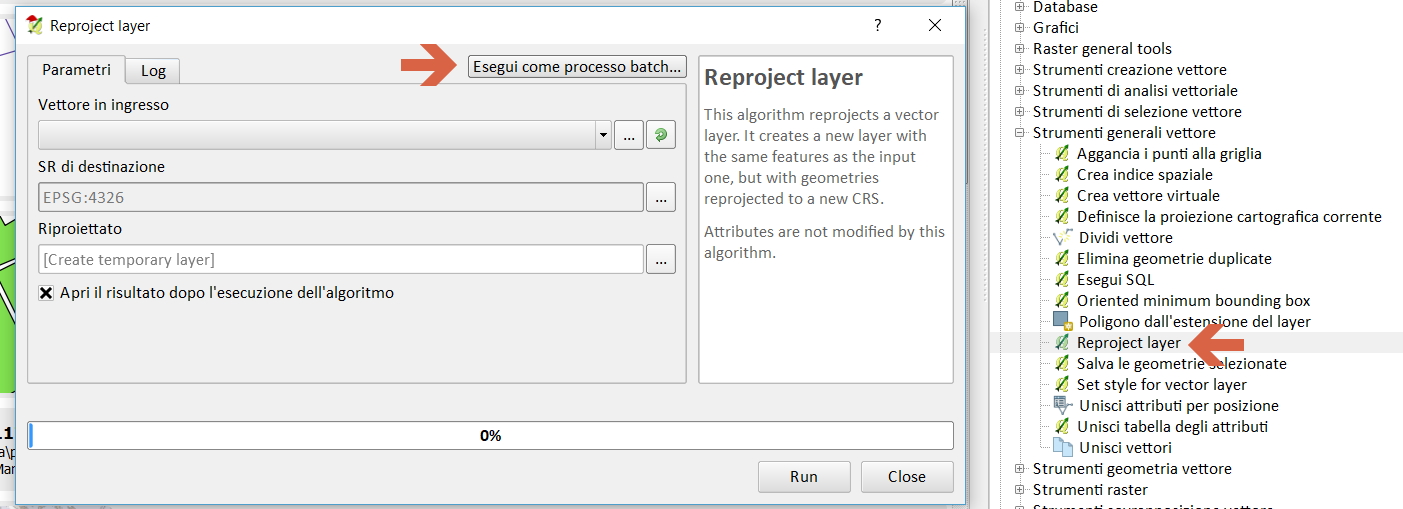
Task: Collapse the Strumenti generali vettore group
Action: click(1020, 133)
